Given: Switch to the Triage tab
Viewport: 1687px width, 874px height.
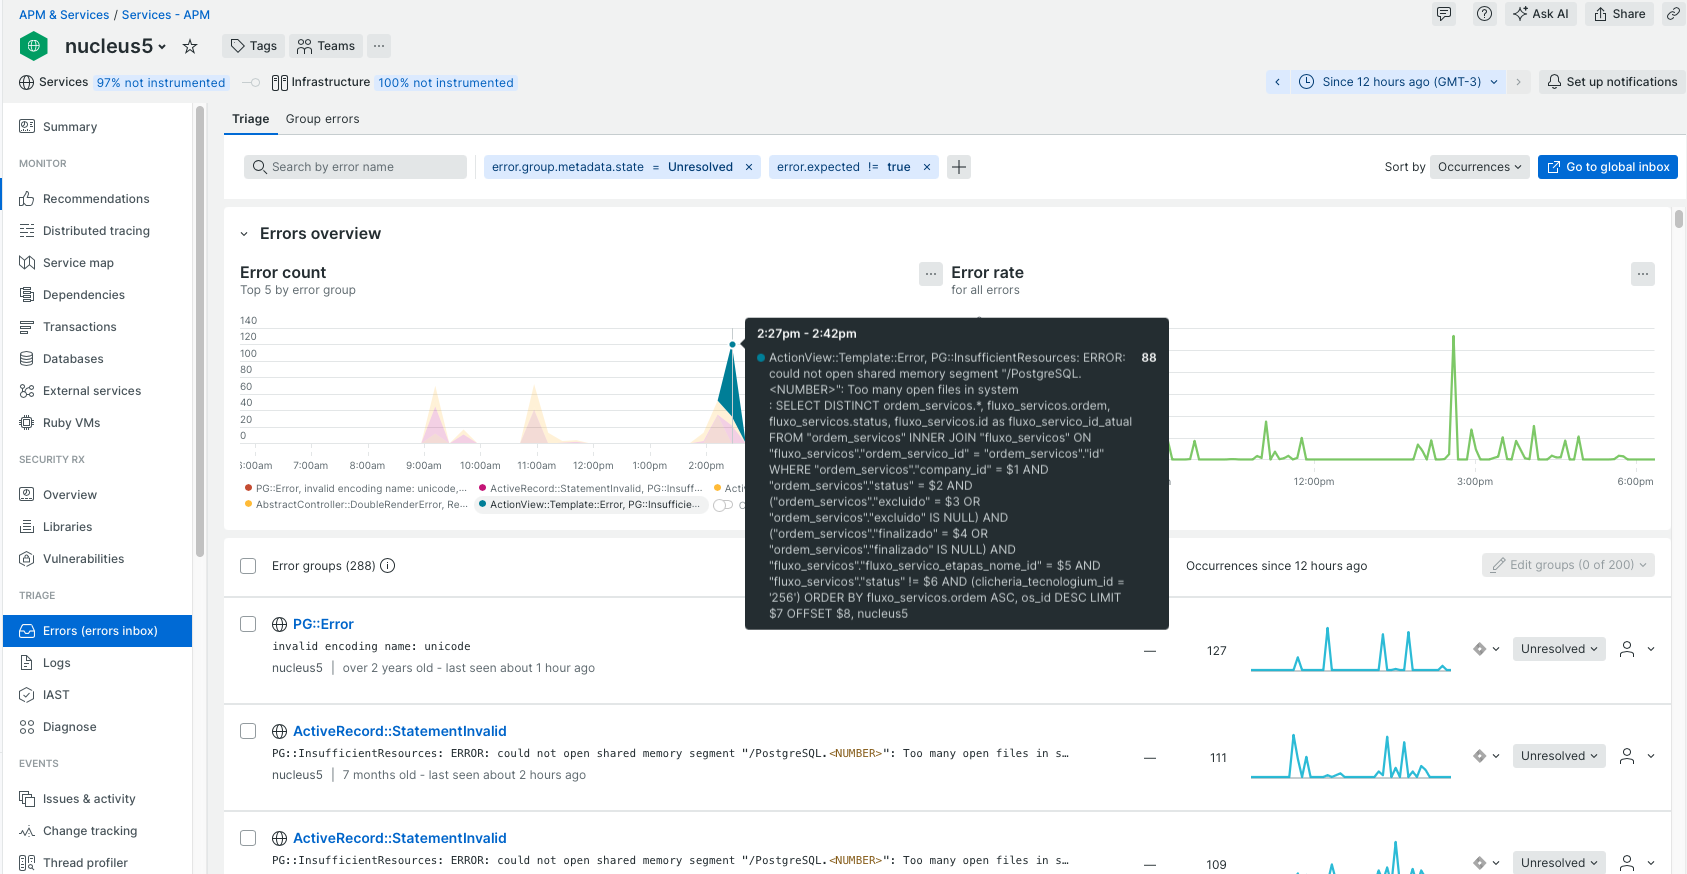Looking at the screenshot, I should coord(251,119).
